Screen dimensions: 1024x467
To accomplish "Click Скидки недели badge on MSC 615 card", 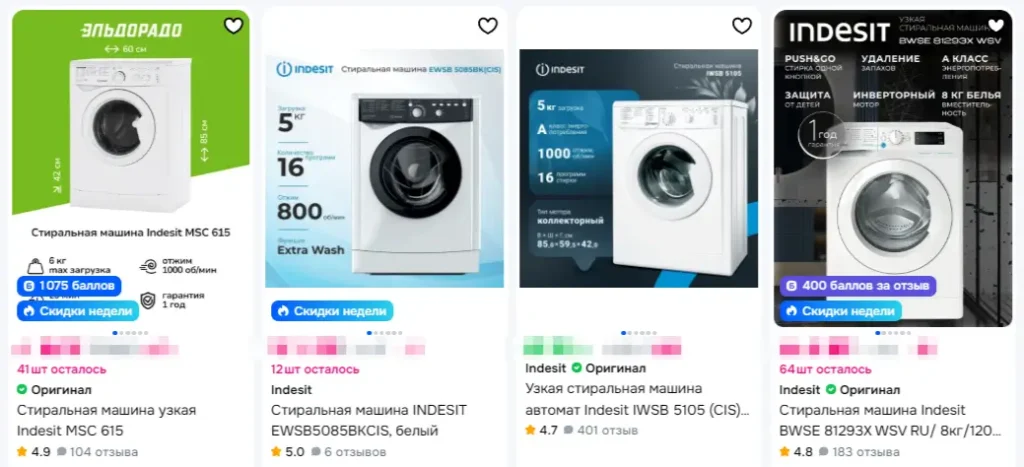I will click(78, 311).
